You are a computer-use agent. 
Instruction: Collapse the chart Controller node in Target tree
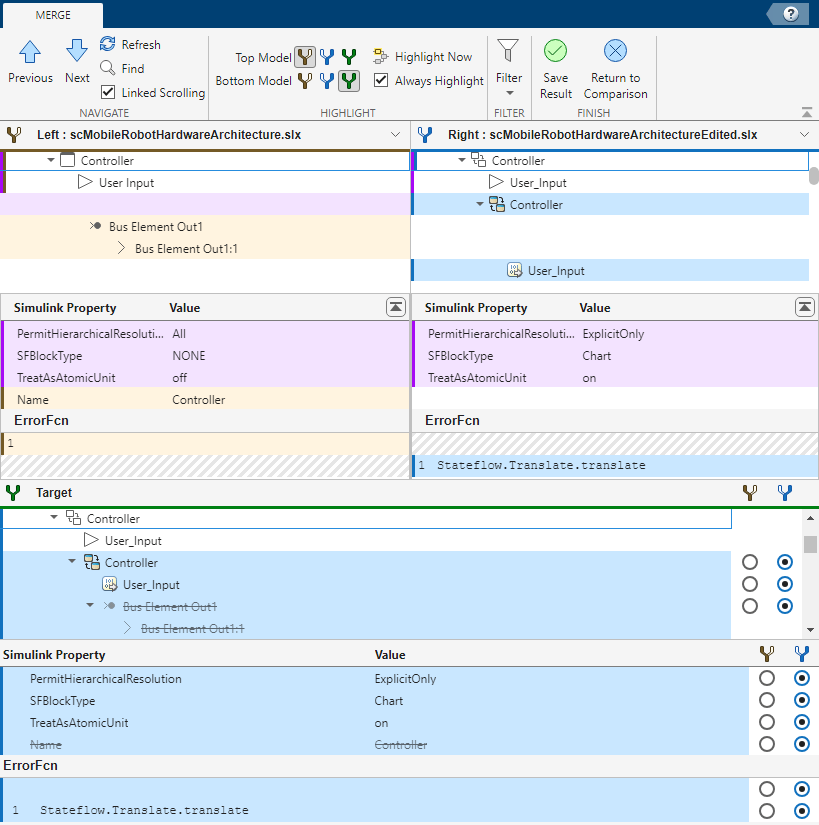tap(72, 562)
